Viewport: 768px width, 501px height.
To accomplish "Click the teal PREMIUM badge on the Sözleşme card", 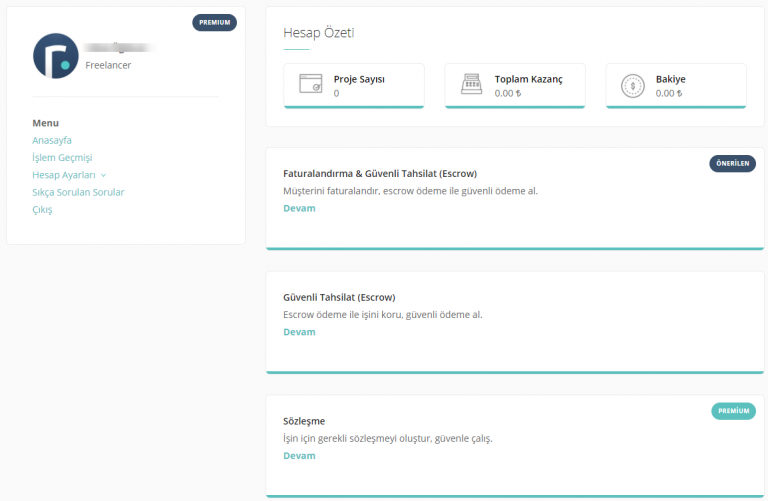I will tap(733, 411).
